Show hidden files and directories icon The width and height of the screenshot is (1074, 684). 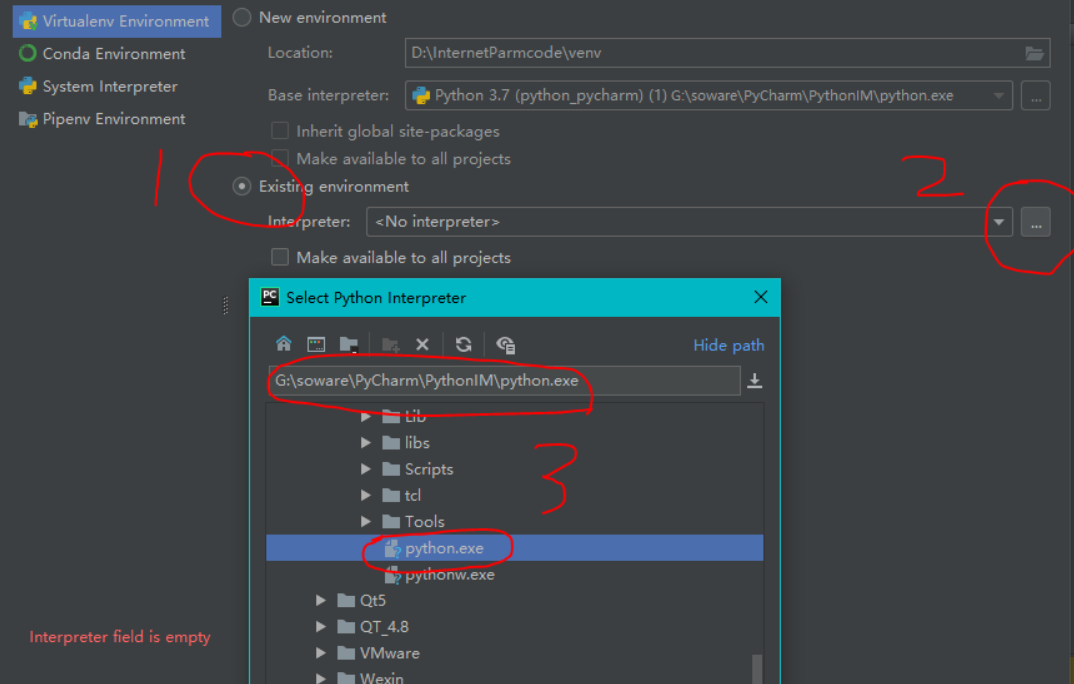click(x=505, y=344)
